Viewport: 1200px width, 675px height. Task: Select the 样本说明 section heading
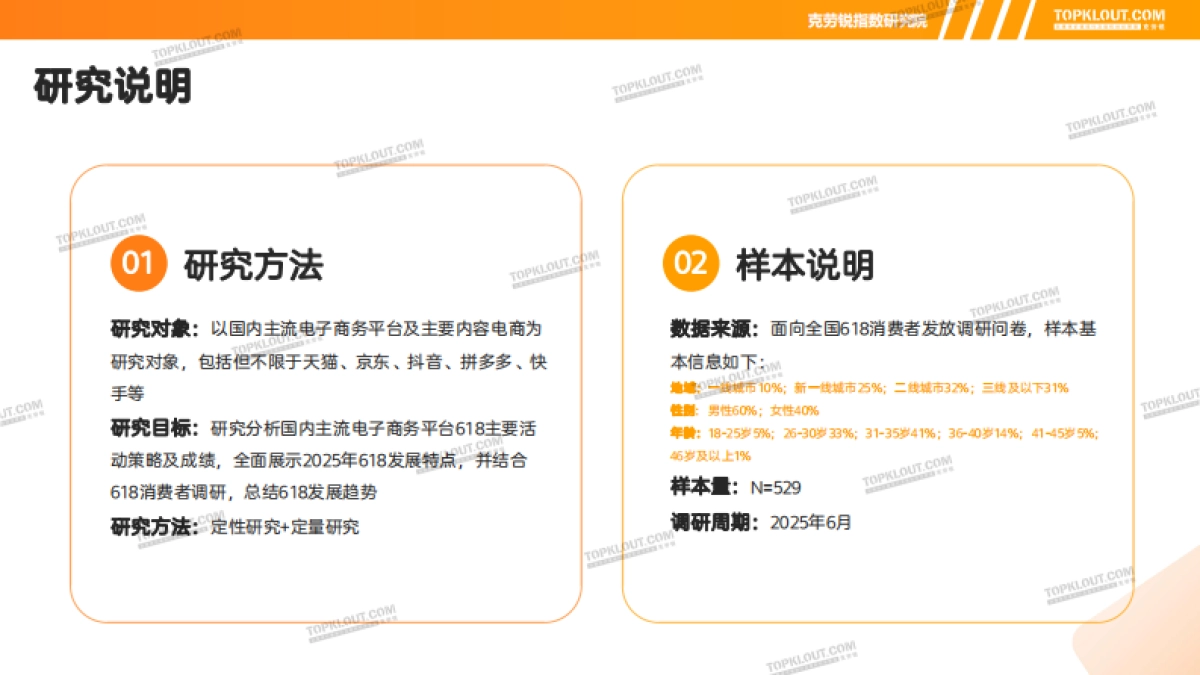[805, 264]
